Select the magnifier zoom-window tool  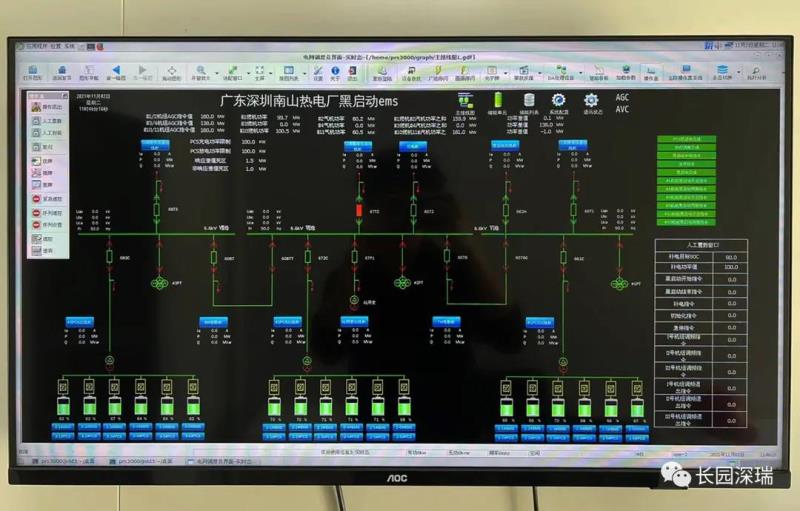pyautogui.click(x=201, y=72)
